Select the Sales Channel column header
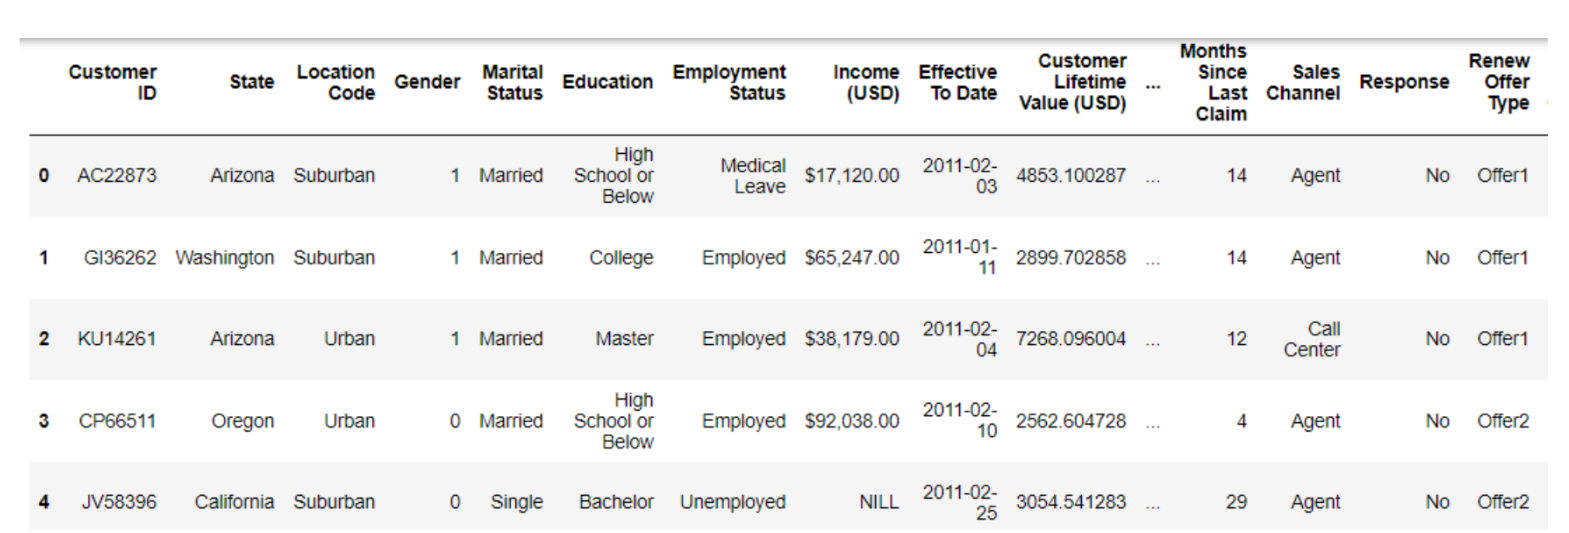This screenshot has height=533, width=1569. [x=1302, y=82]
